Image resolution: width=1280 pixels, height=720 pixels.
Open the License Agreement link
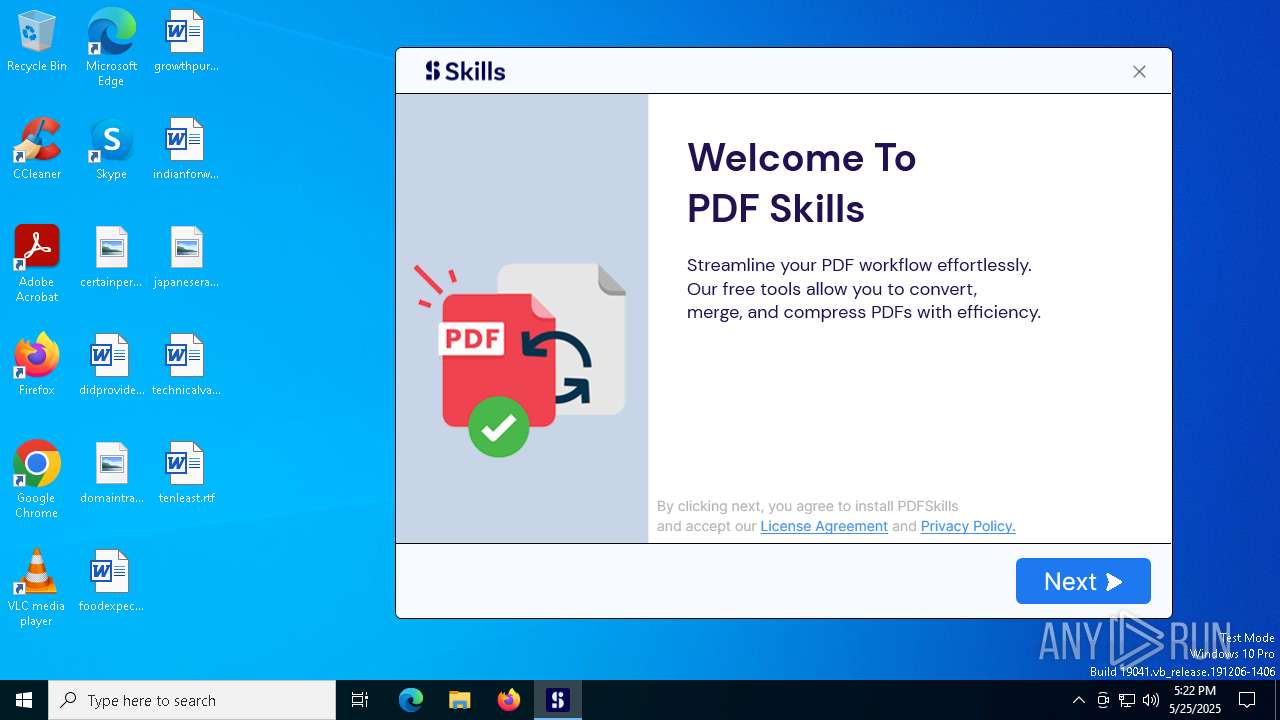[824, 526]
